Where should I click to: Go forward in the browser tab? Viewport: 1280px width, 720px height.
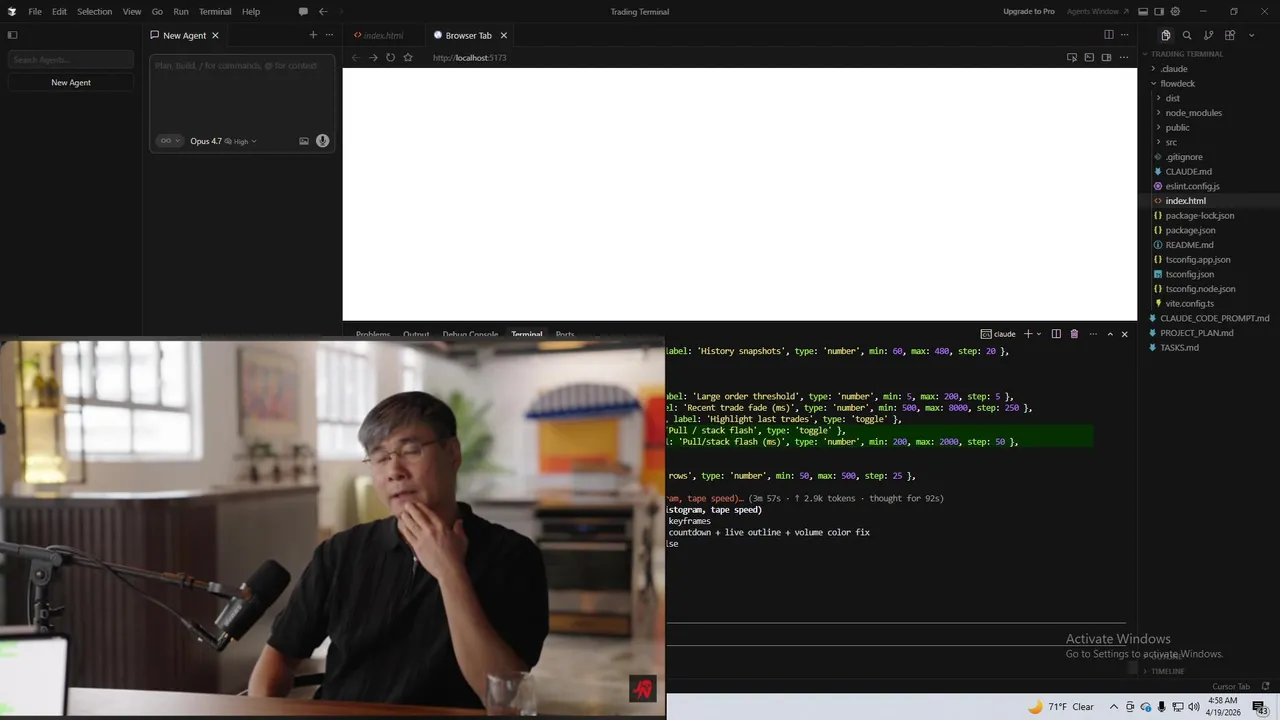pos(373,57)
